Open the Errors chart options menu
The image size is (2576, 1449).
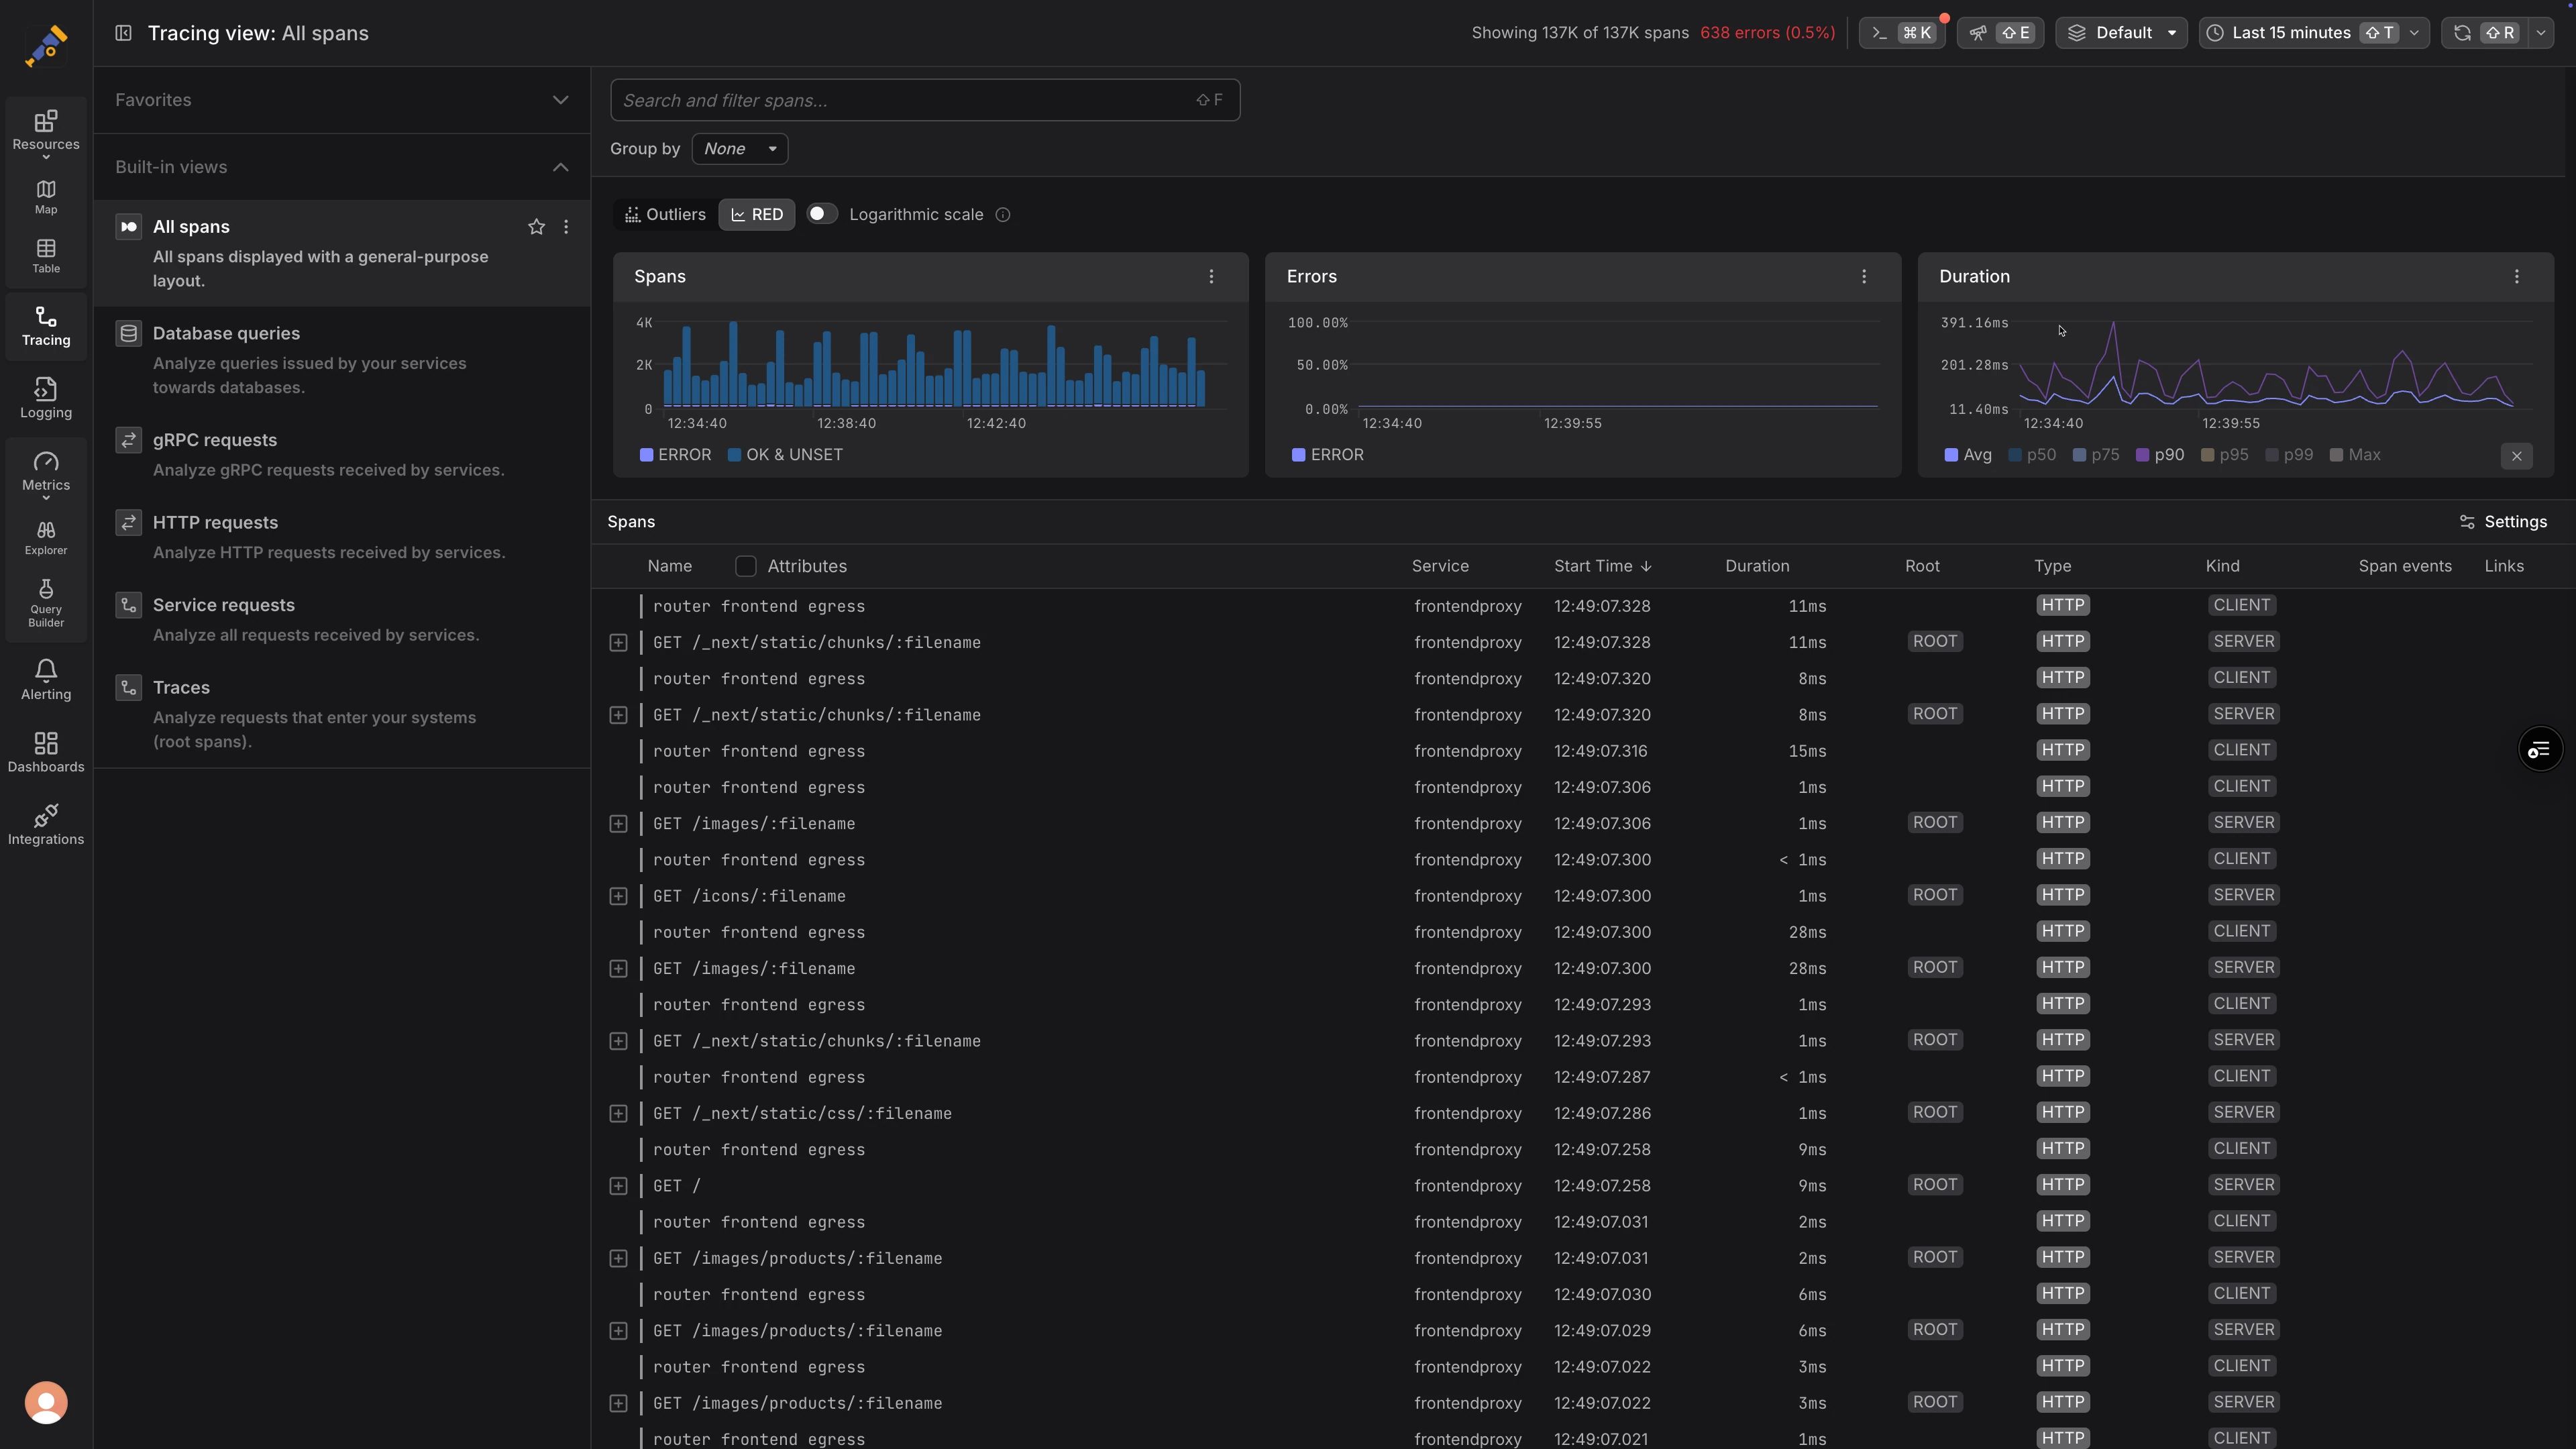[x=1864, y=276]
